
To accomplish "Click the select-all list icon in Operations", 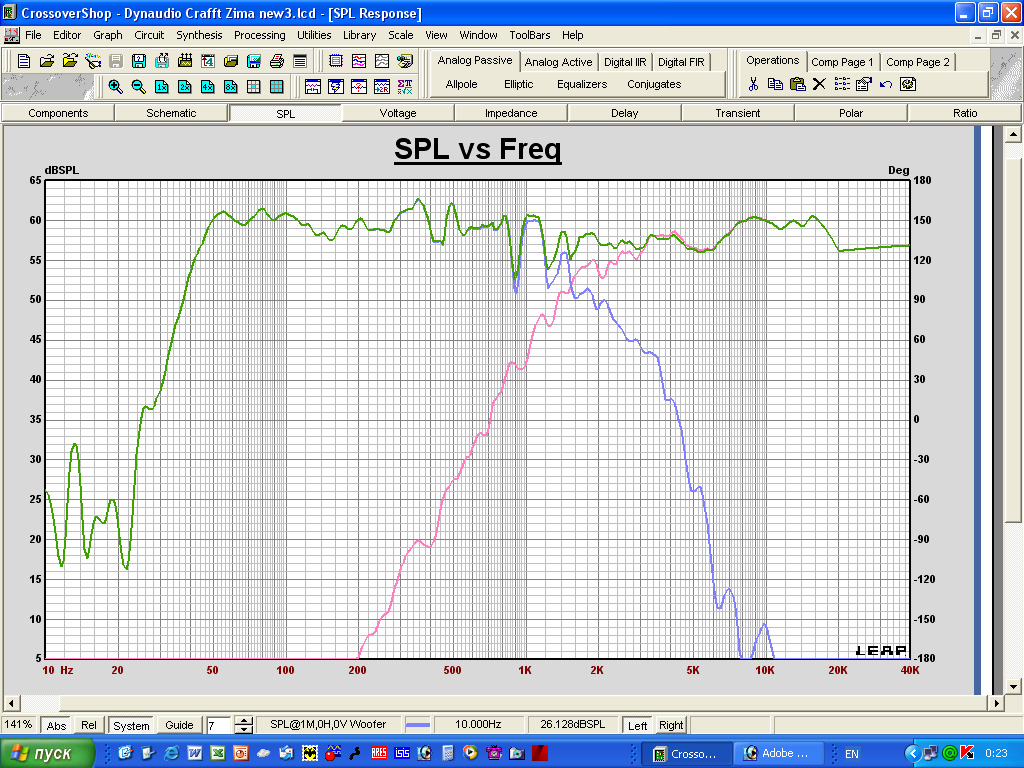I will coord(842,84).
